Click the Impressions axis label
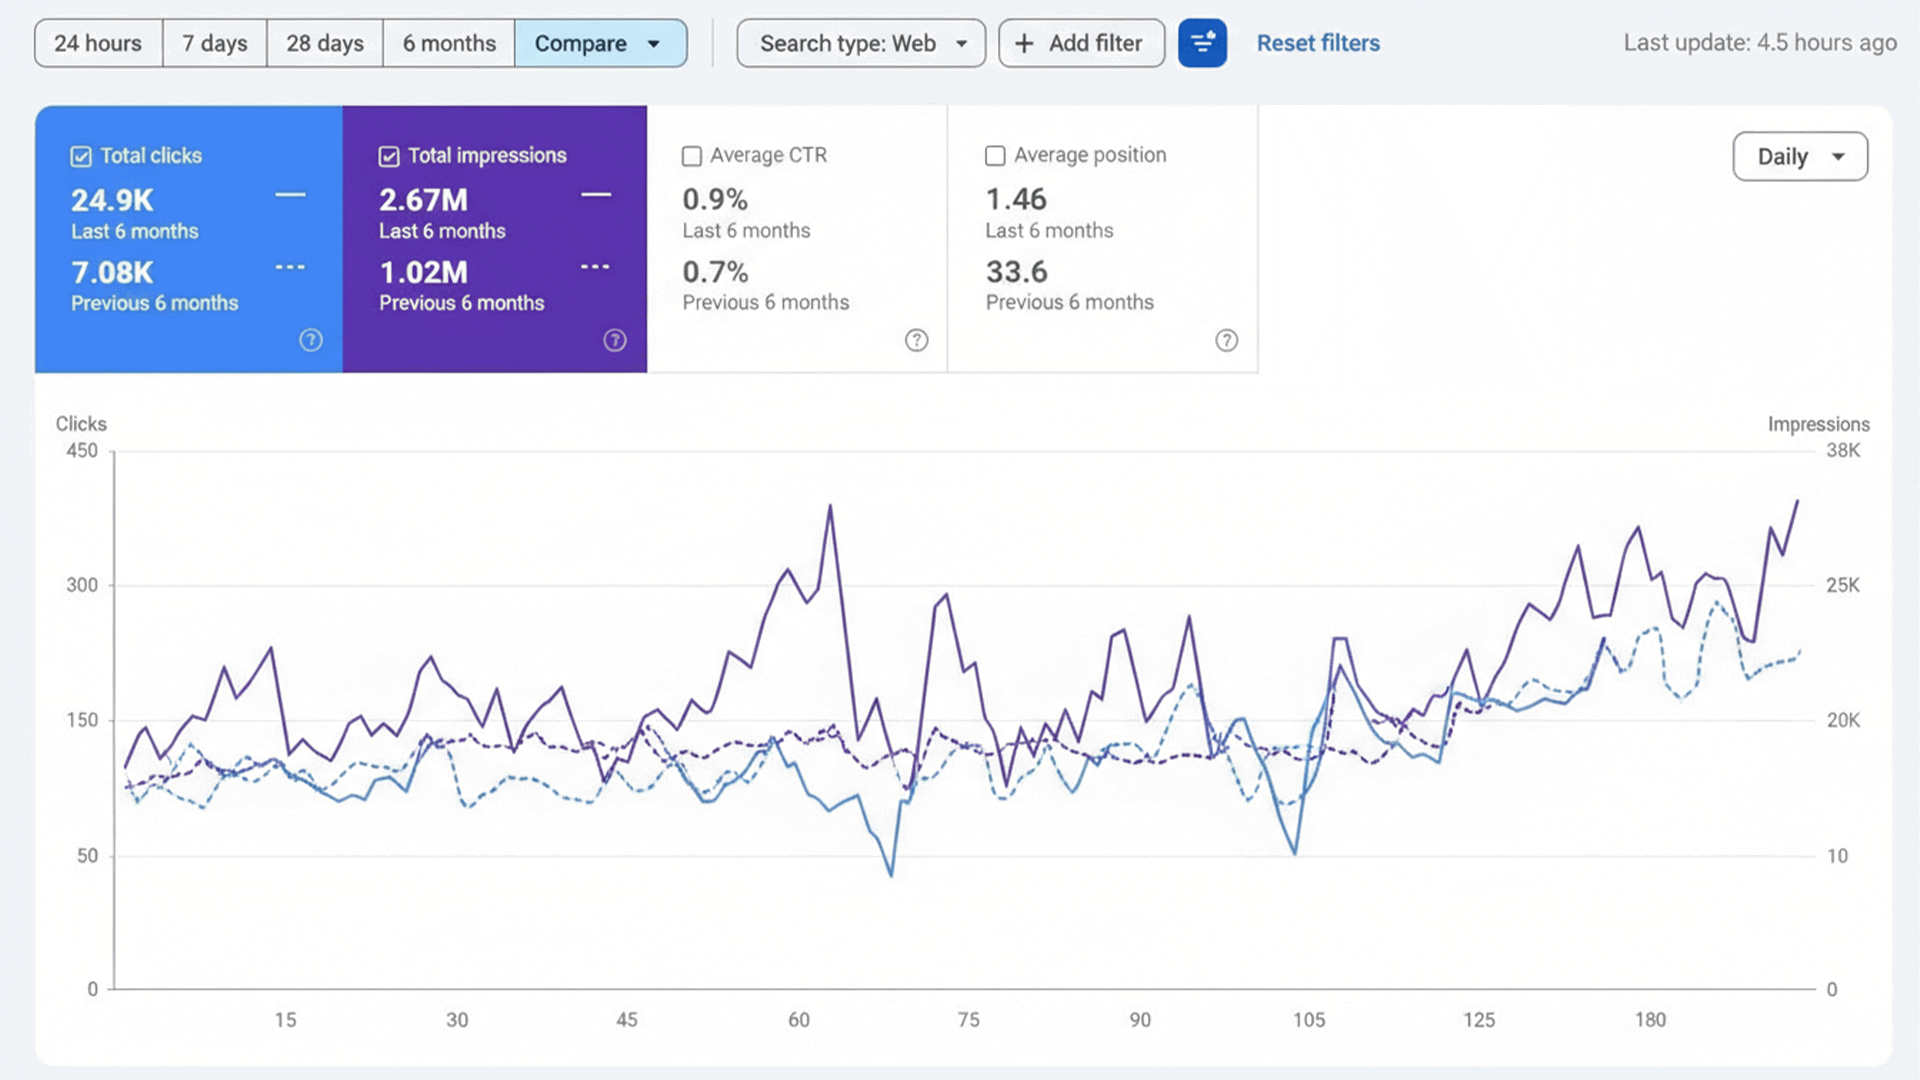1920x1080 pixels. (x=1818, y=424)
